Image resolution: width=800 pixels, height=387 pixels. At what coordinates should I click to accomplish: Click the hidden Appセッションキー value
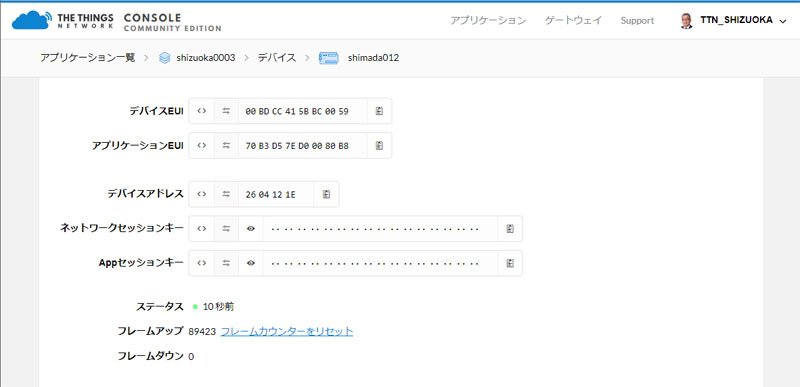point(375,264)
